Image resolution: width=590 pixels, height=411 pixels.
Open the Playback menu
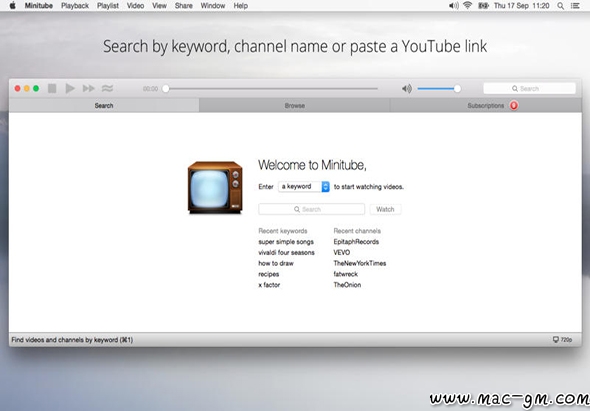pyautogui.click(x=75, y=6)
